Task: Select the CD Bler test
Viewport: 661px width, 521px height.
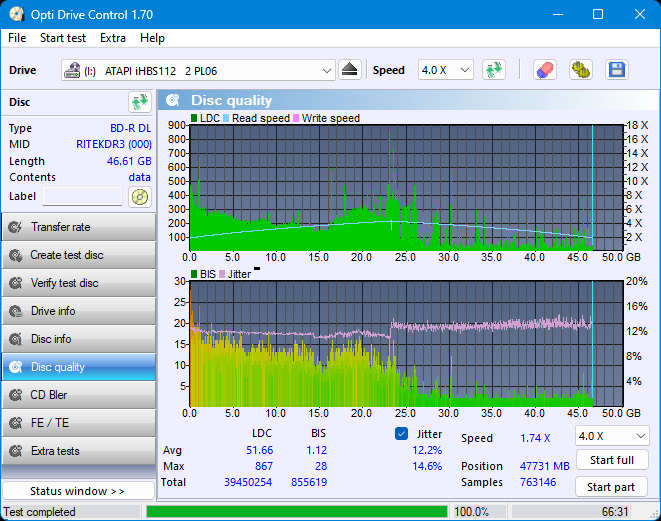Action: pos(78,395)
